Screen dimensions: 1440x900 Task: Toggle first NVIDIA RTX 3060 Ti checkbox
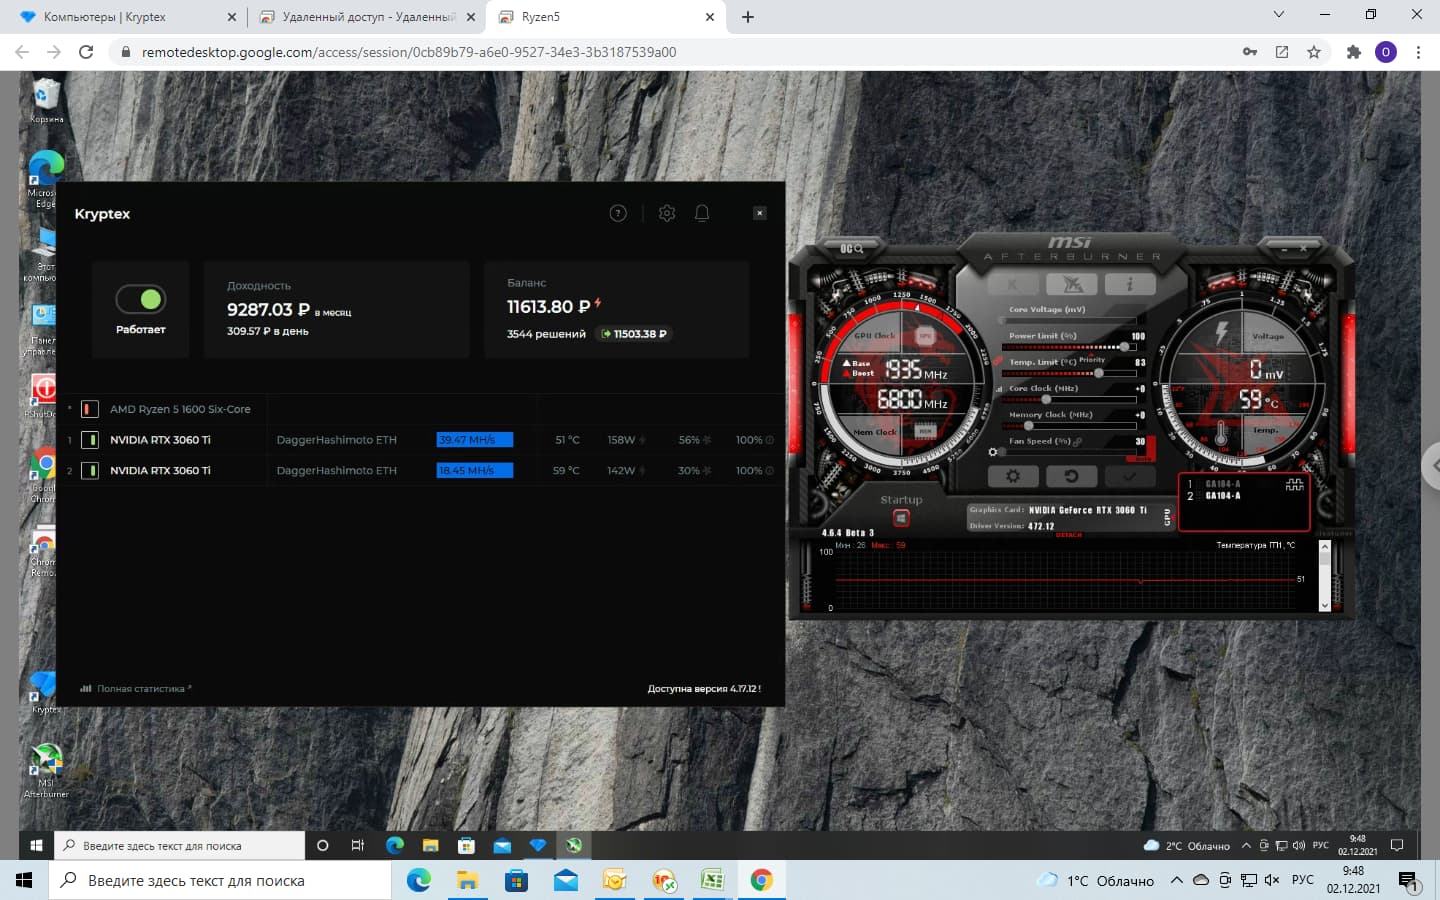89,440
